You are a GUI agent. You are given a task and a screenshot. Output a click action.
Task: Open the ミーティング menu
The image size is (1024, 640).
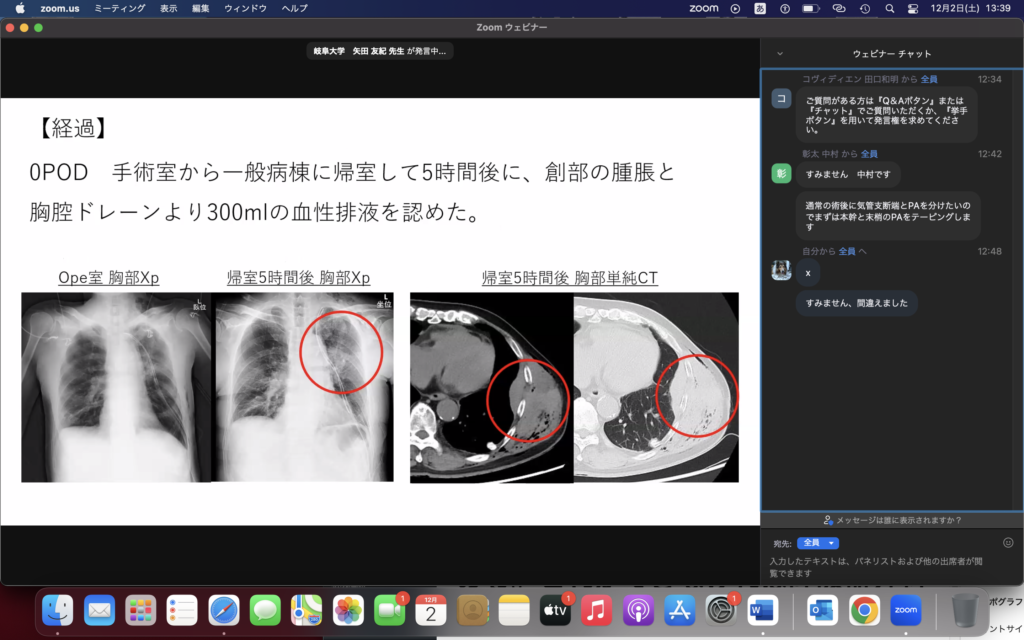[119, 8]
